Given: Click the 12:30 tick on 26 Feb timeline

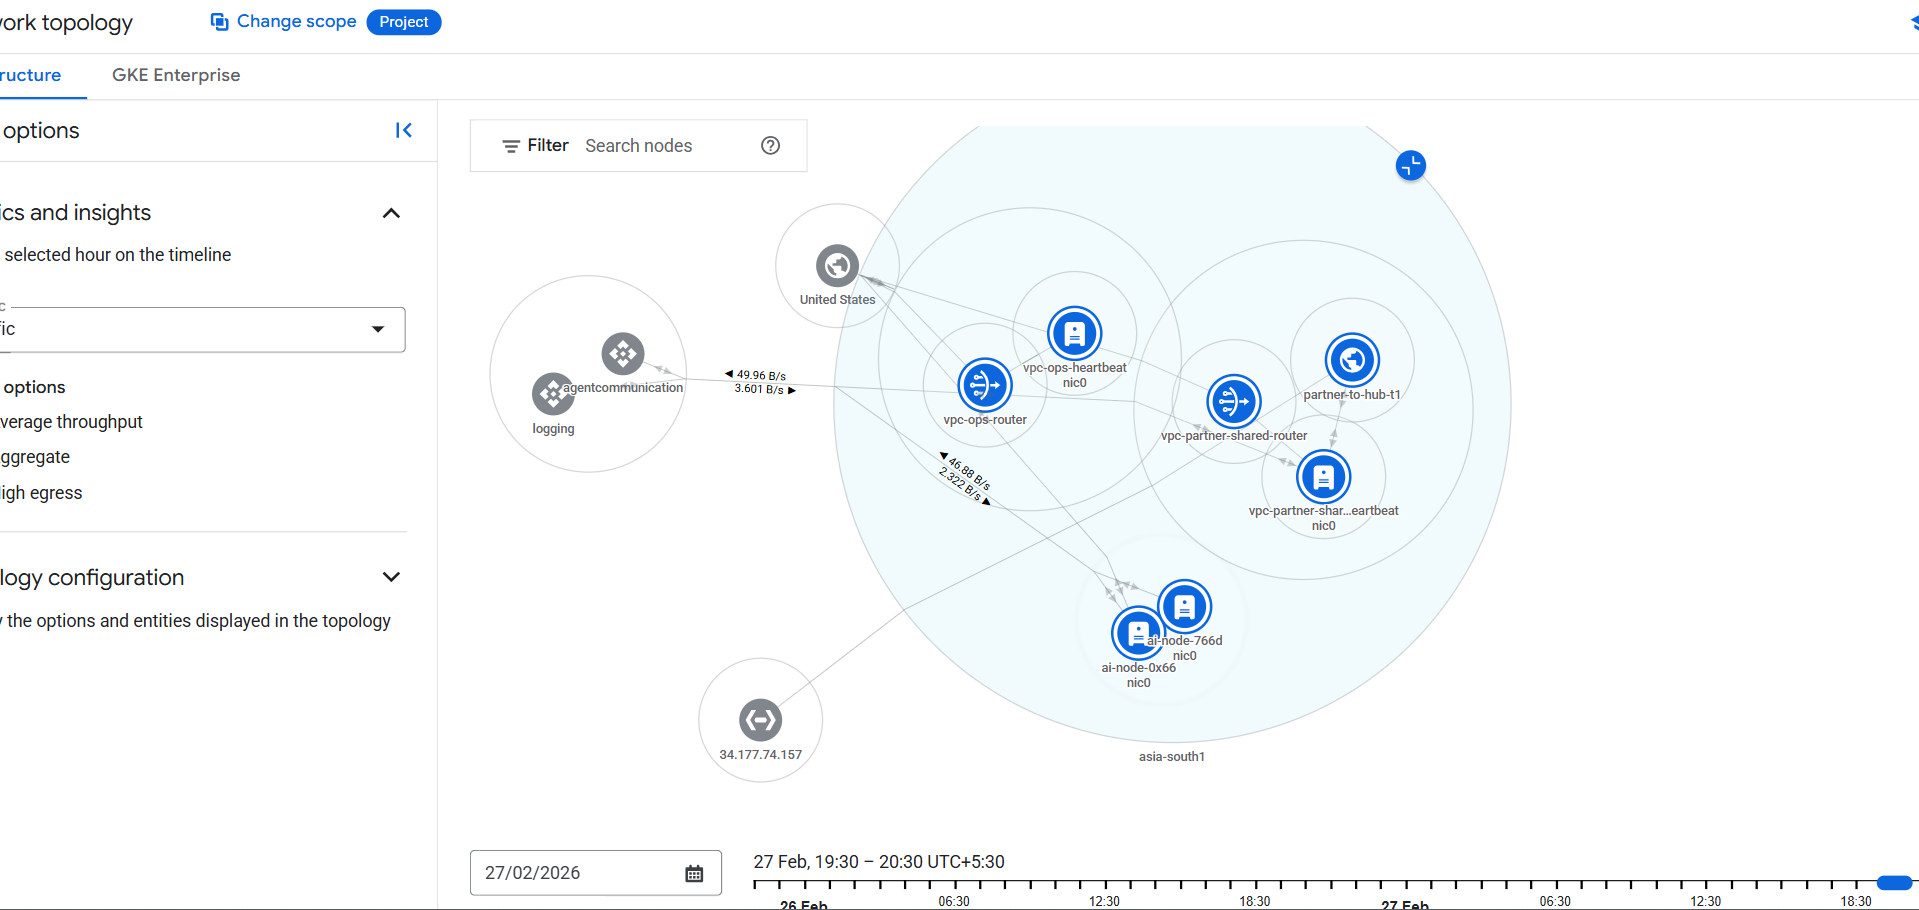Looking at the screenshot, I should 1104,901.
